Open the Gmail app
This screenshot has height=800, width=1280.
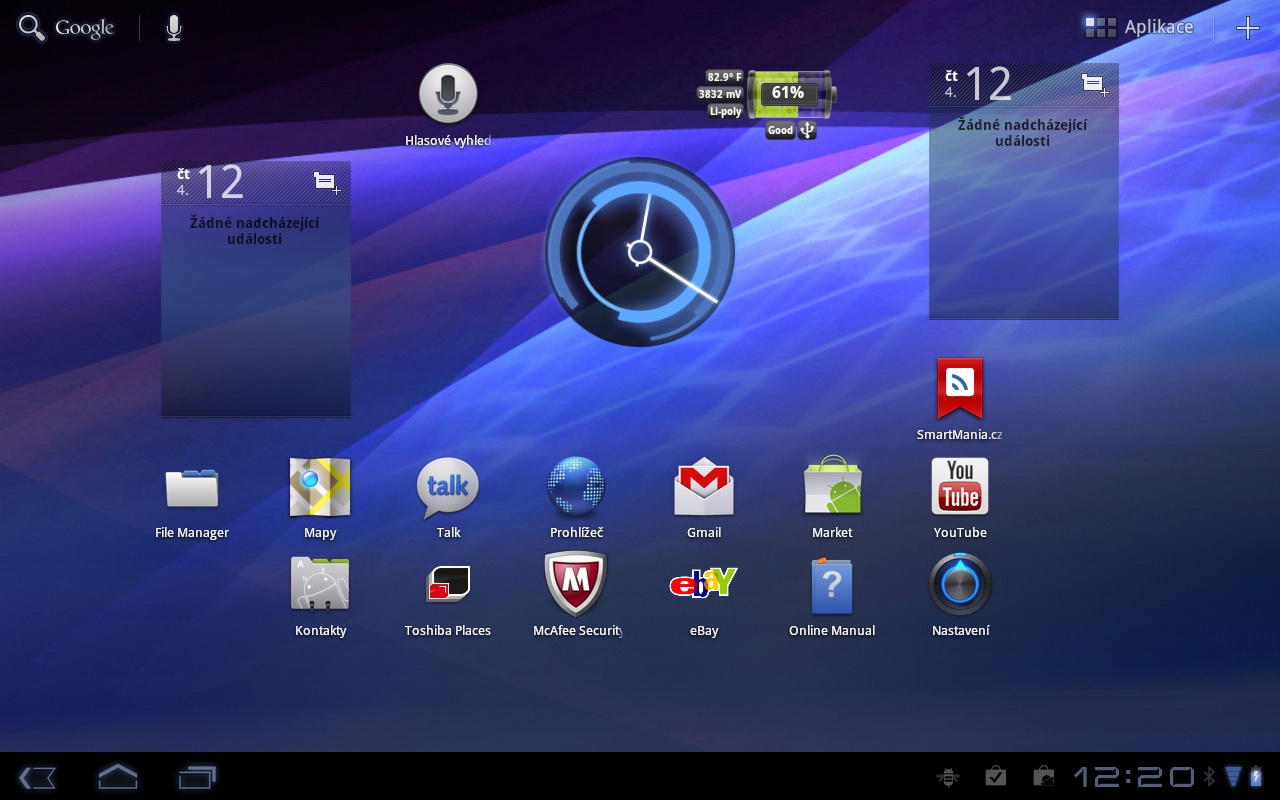[704, 499]
